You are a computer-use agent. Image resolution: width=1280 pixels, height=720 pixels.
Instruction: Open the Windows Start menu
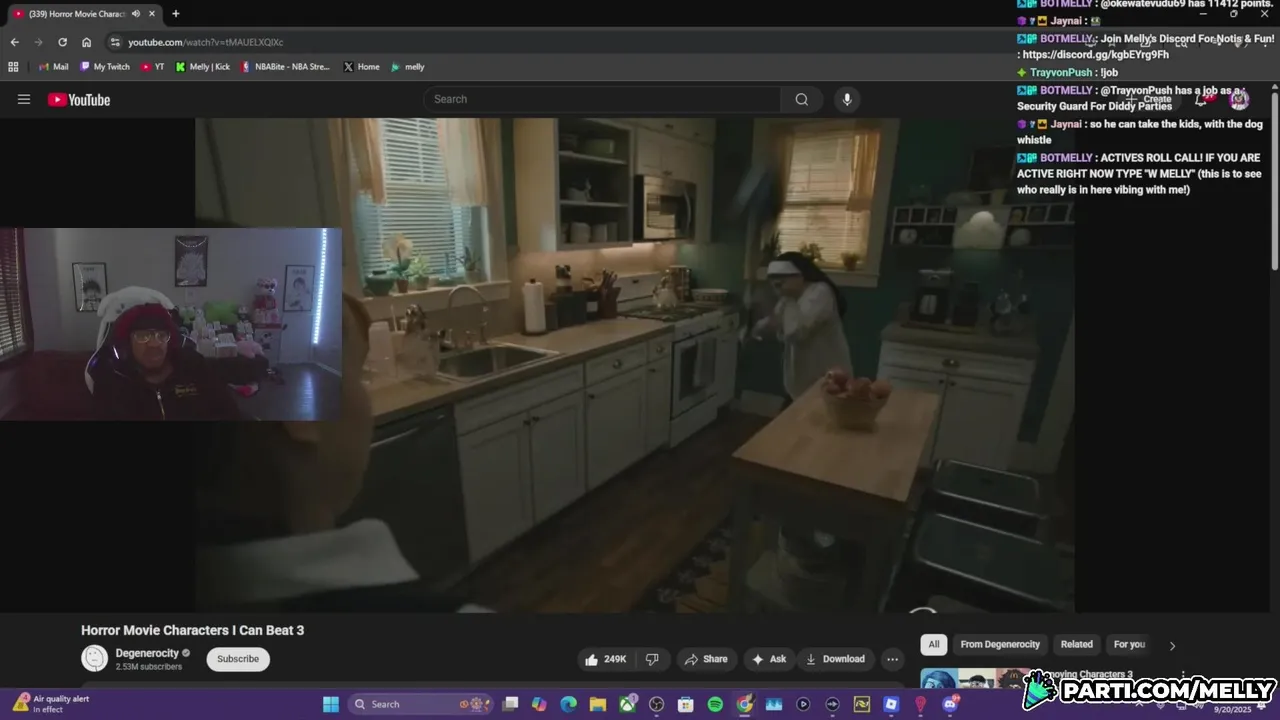[x=331, y=704]
